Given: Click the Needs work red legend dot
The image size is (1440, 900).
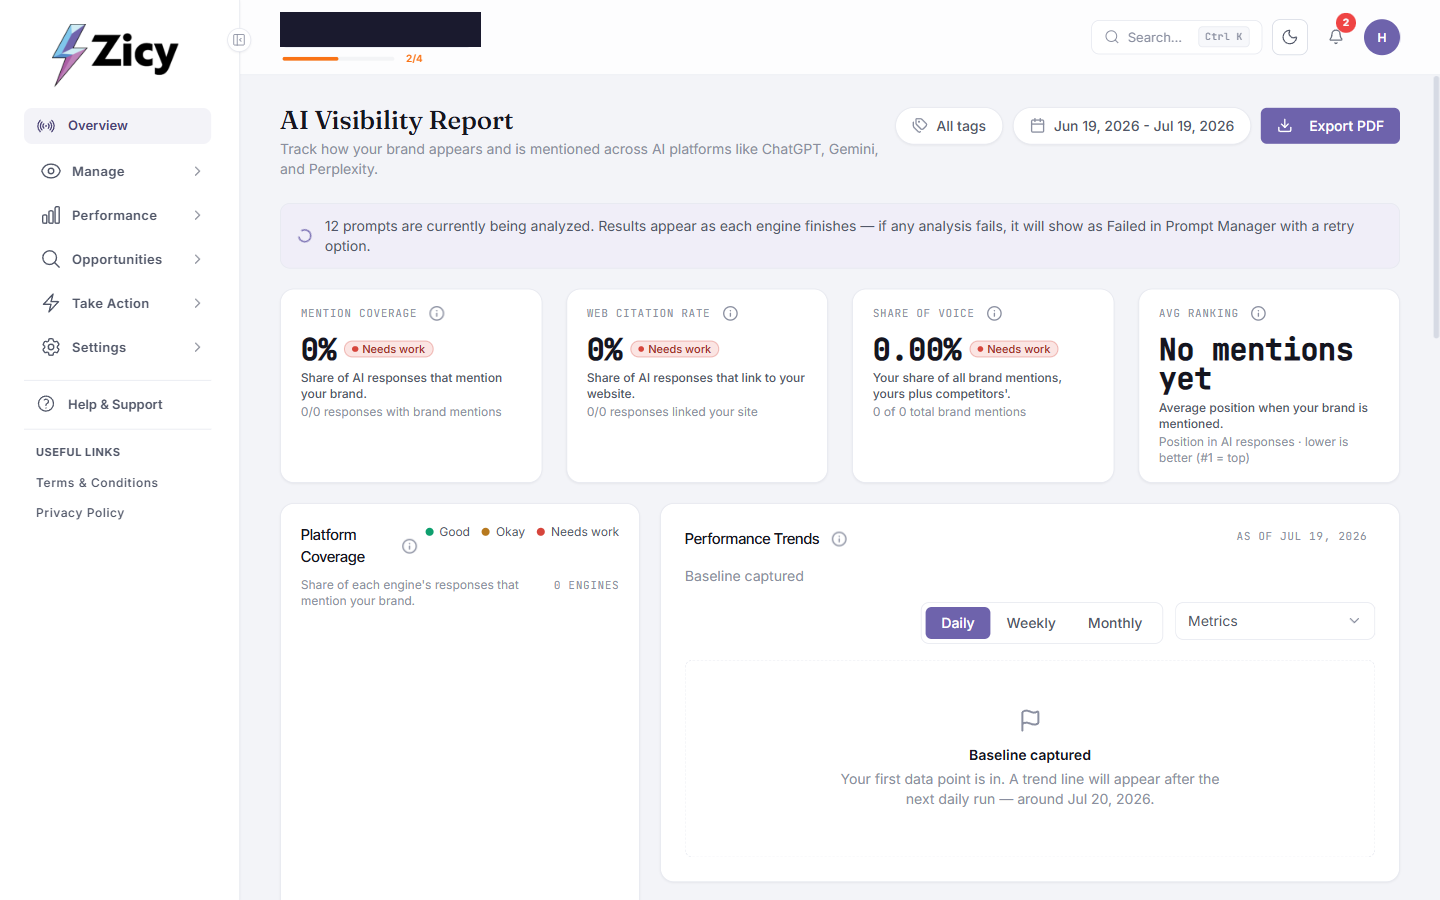Looking at the screenshot, I should (x=541, y=532).
